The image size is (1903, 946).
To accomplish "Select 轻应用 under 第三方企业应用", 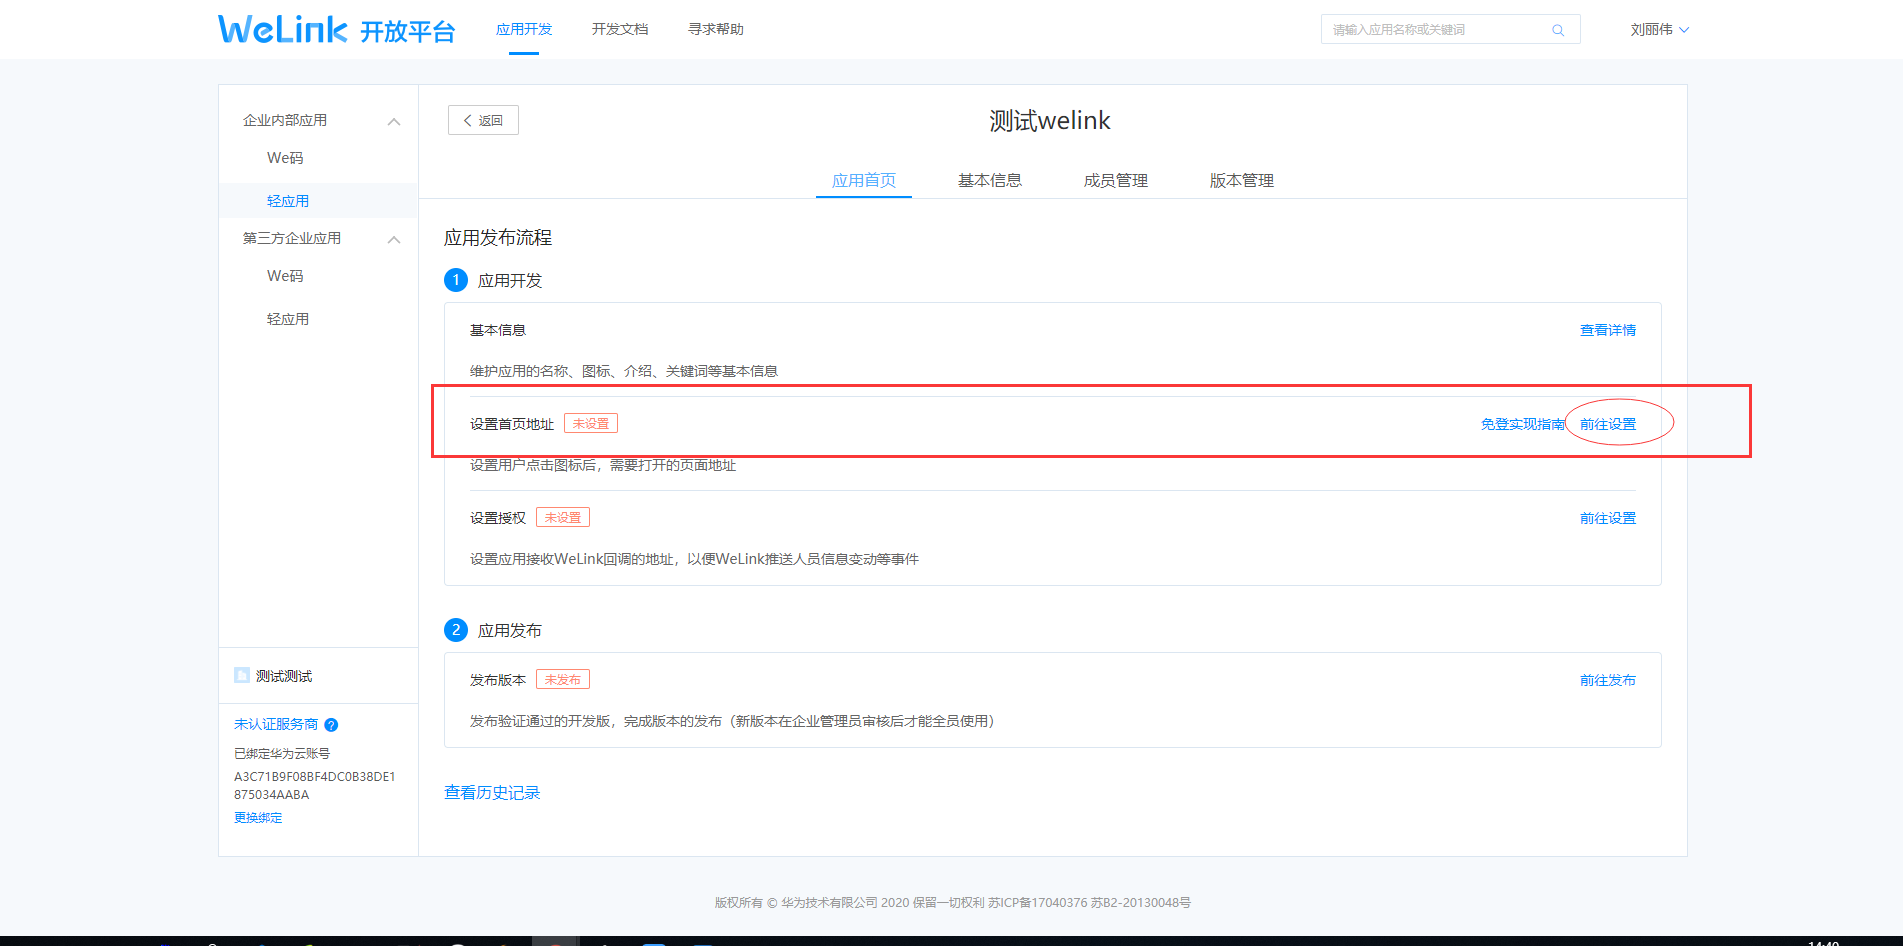I will (288, 319).
